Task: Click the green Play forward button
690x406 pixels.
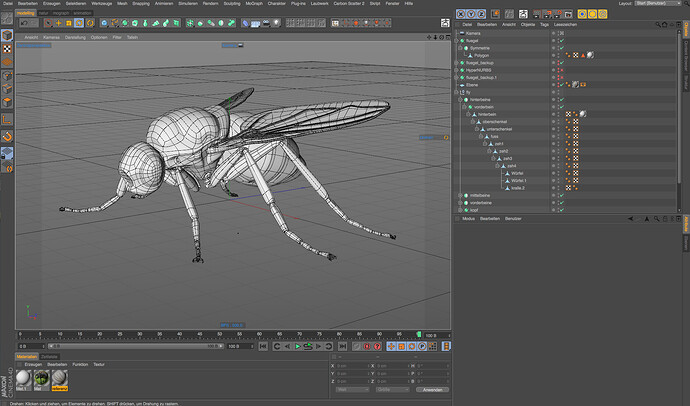Action: coord(297,347)
